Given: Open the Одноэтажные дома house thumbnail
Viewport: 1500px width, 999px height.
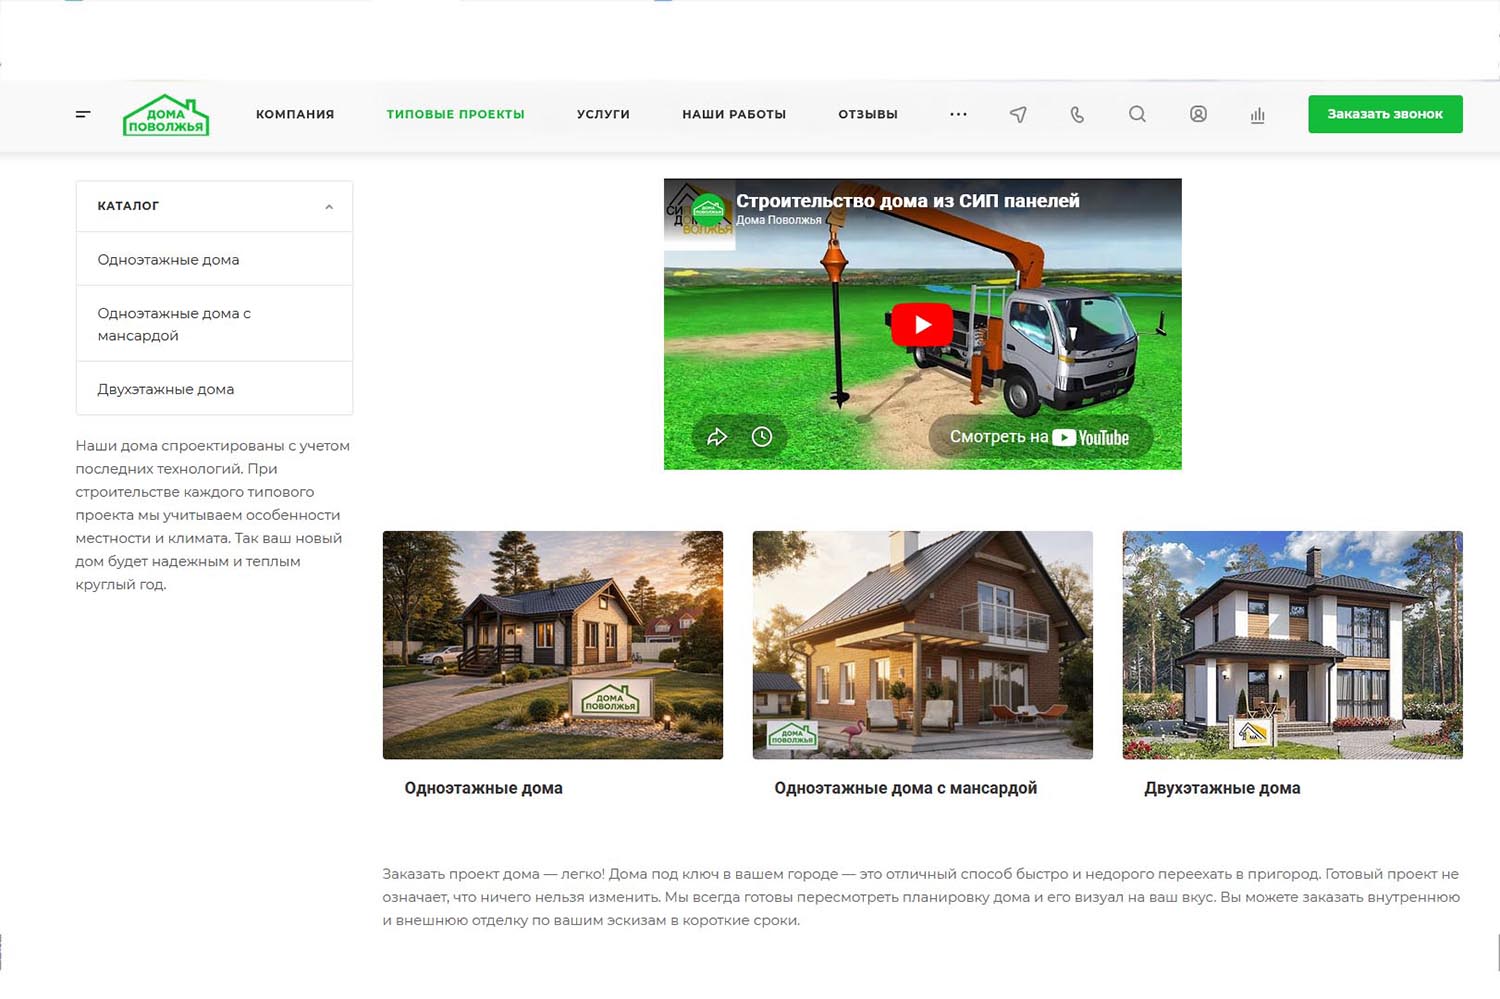Looking at the screenshot, I should (x=552, y=644).
